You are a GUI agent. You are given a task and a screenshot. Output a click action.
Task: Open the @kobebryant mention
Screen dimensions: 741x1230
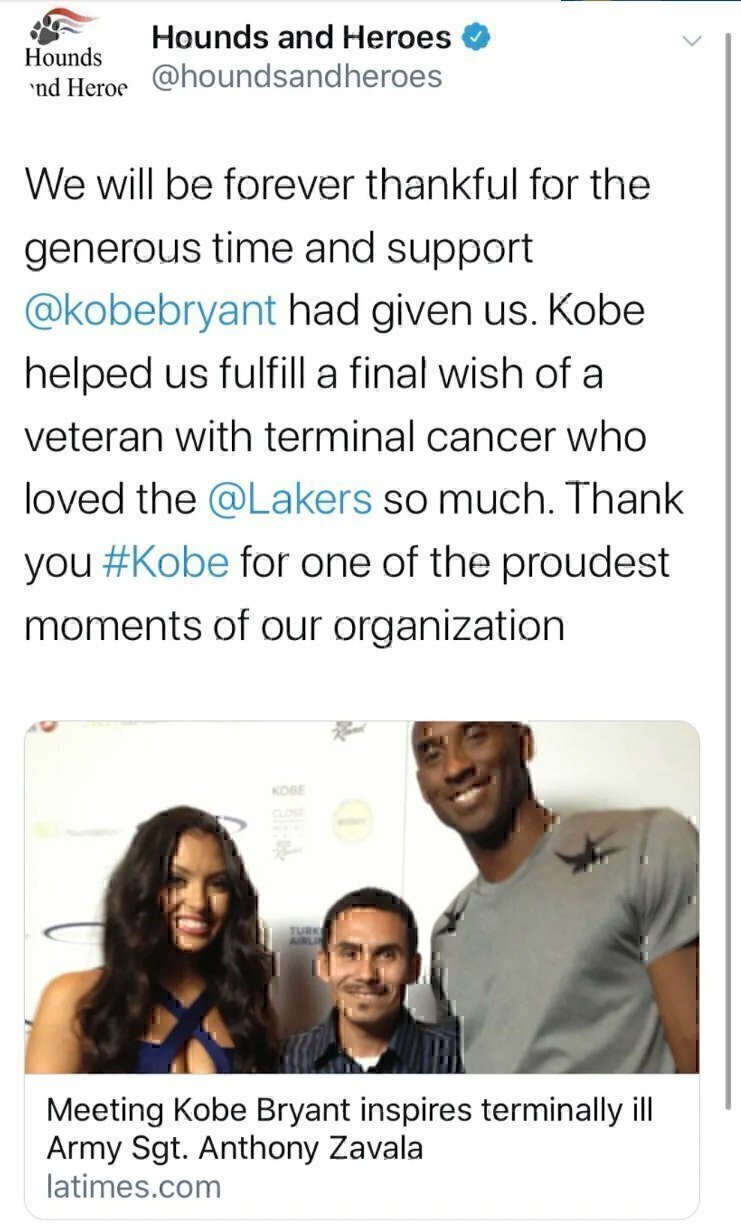[151, 310]
